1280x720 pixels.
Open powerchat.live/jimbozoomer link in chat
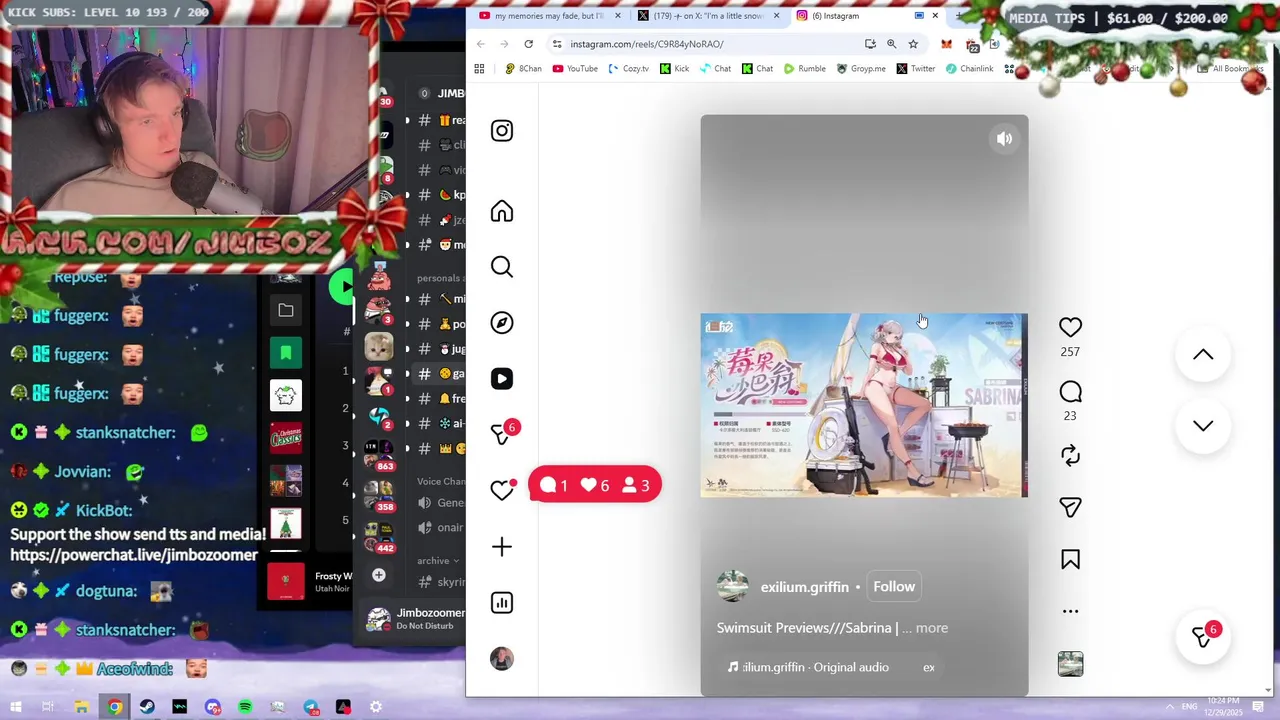[134, 555]
